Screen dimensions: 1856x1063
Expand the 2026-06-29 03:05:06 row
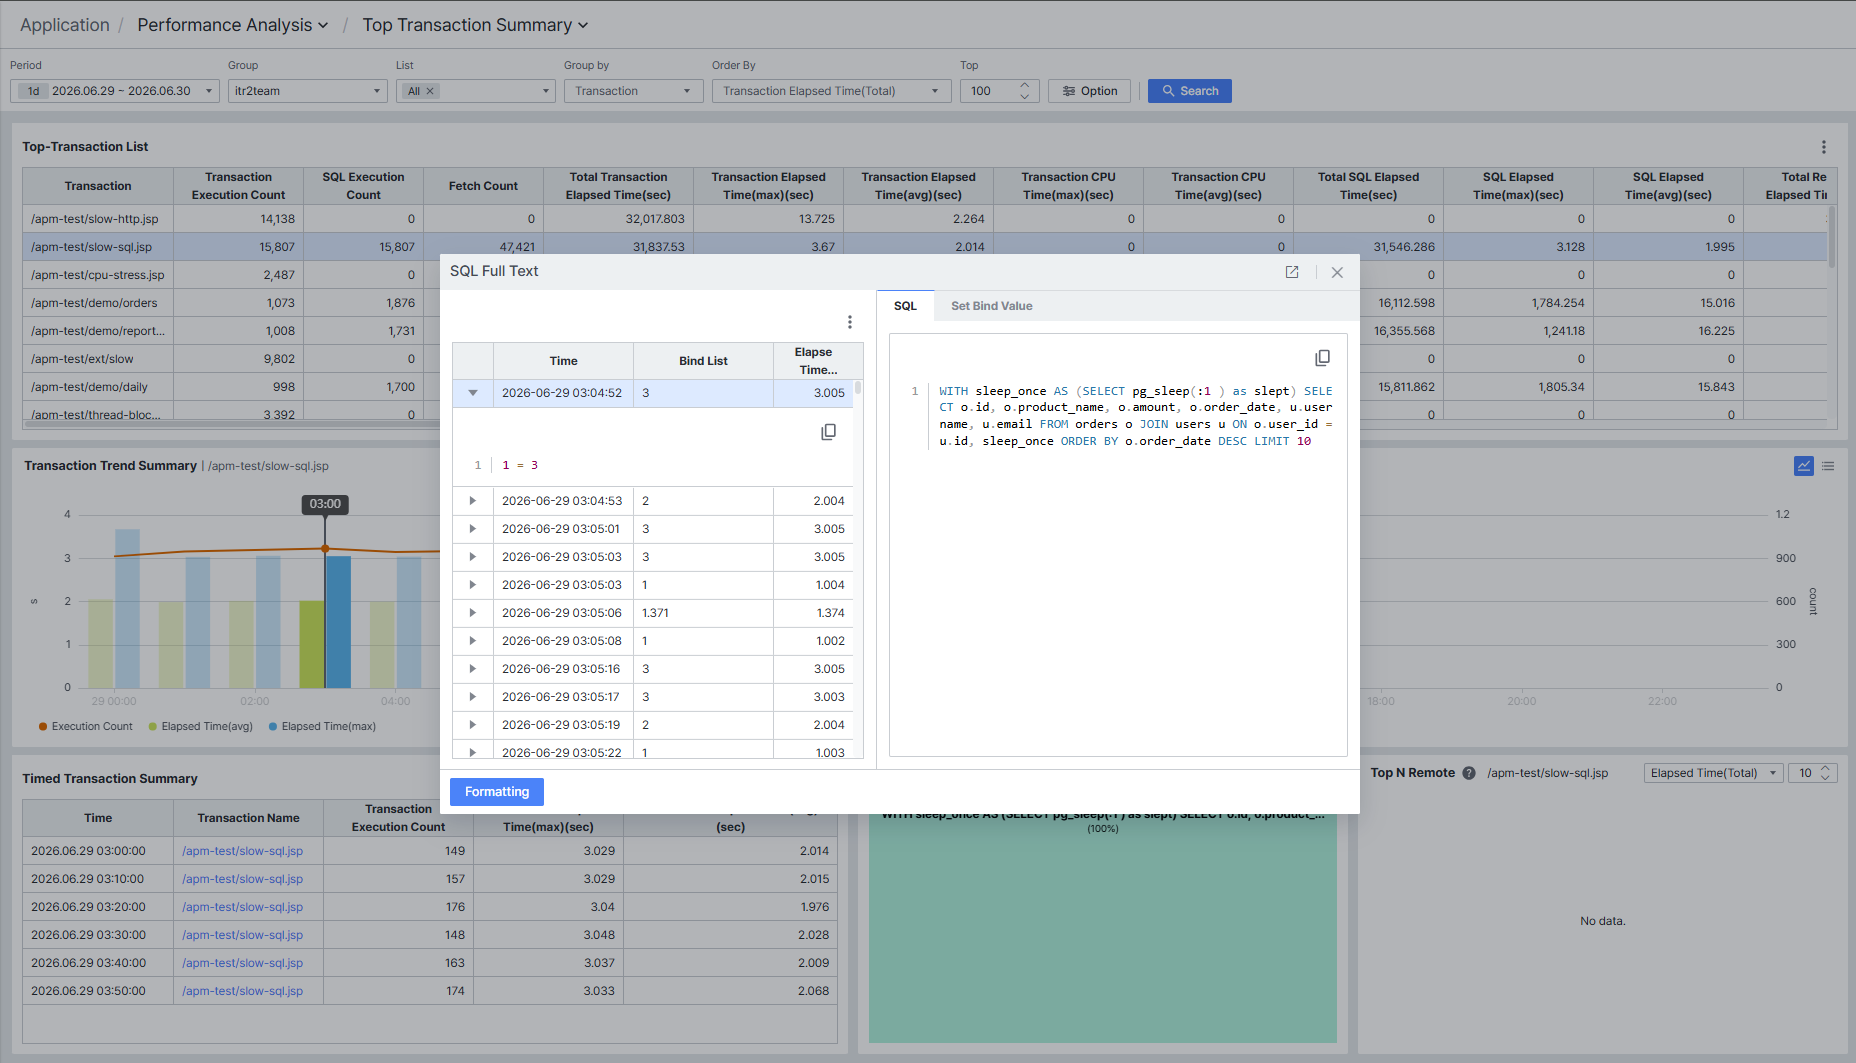click(473, 613)
